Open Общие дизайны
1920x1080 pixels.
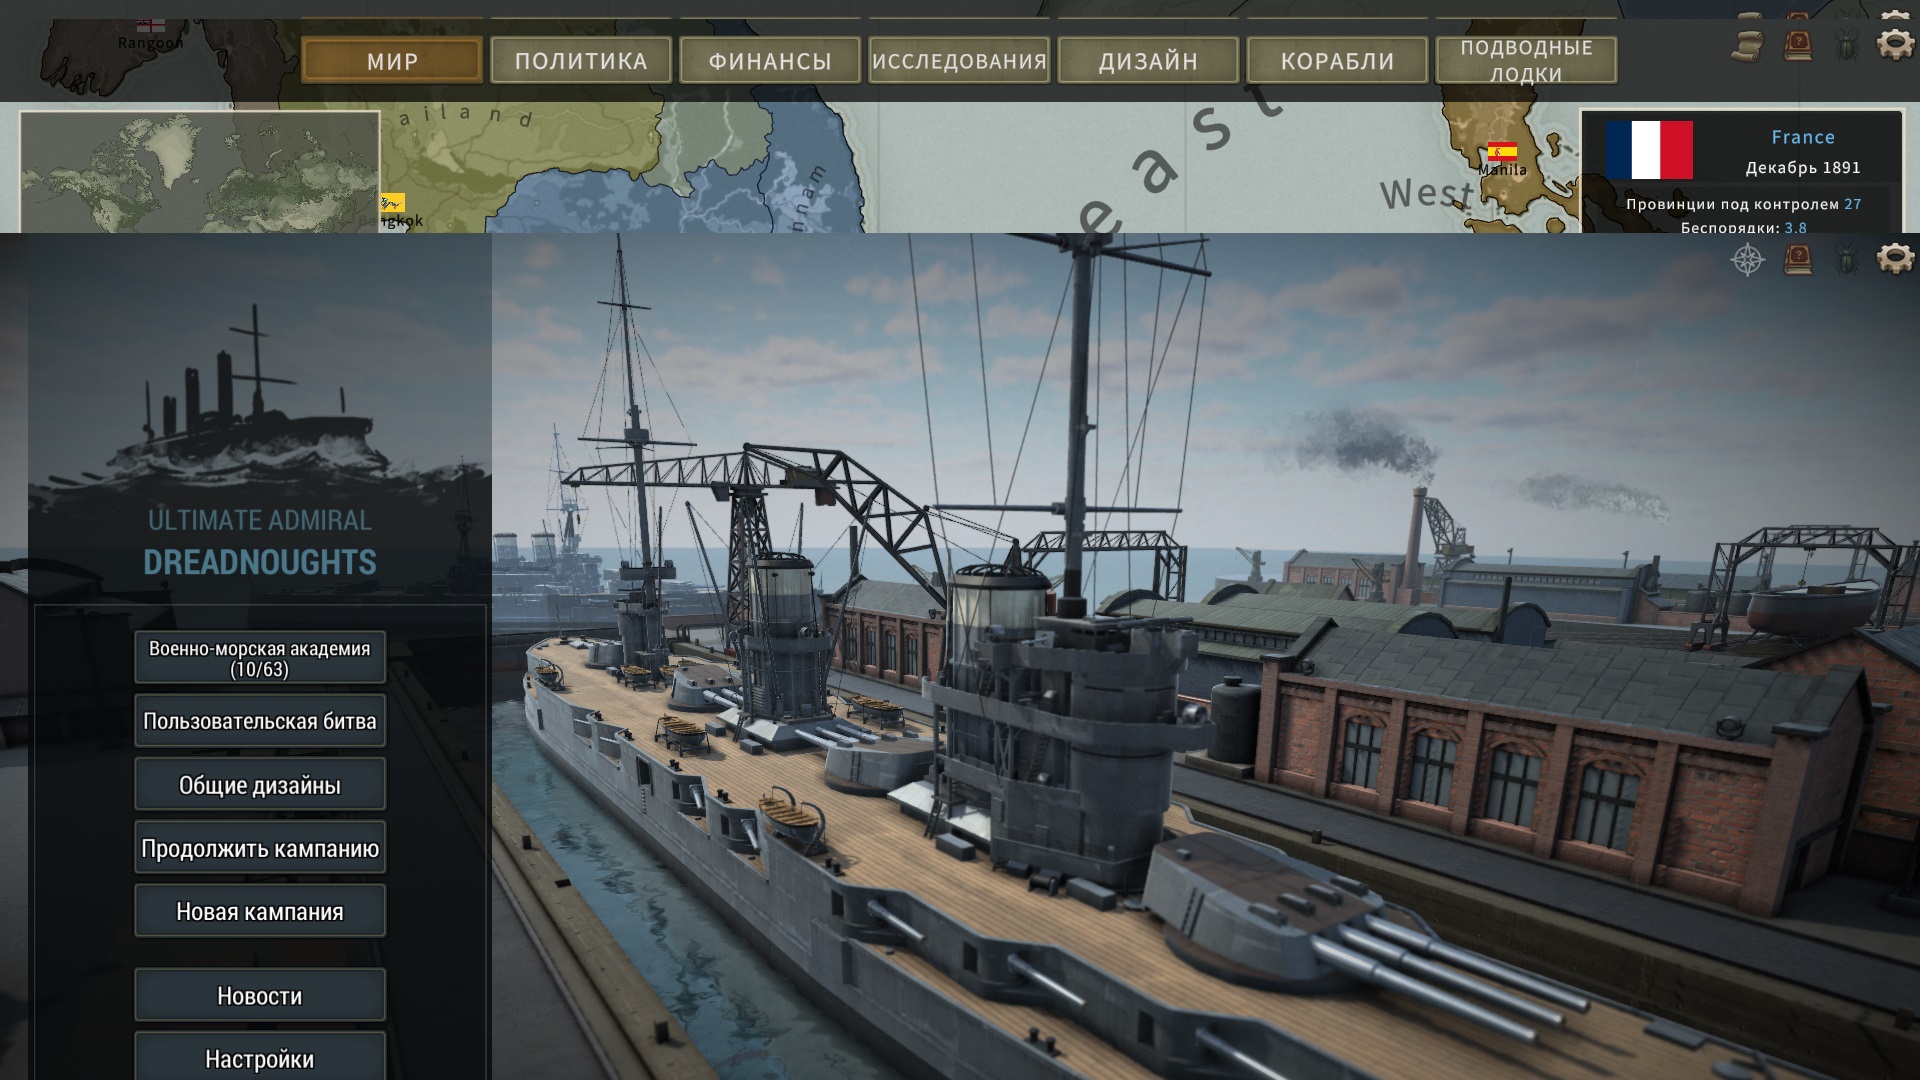click(260, 784)
